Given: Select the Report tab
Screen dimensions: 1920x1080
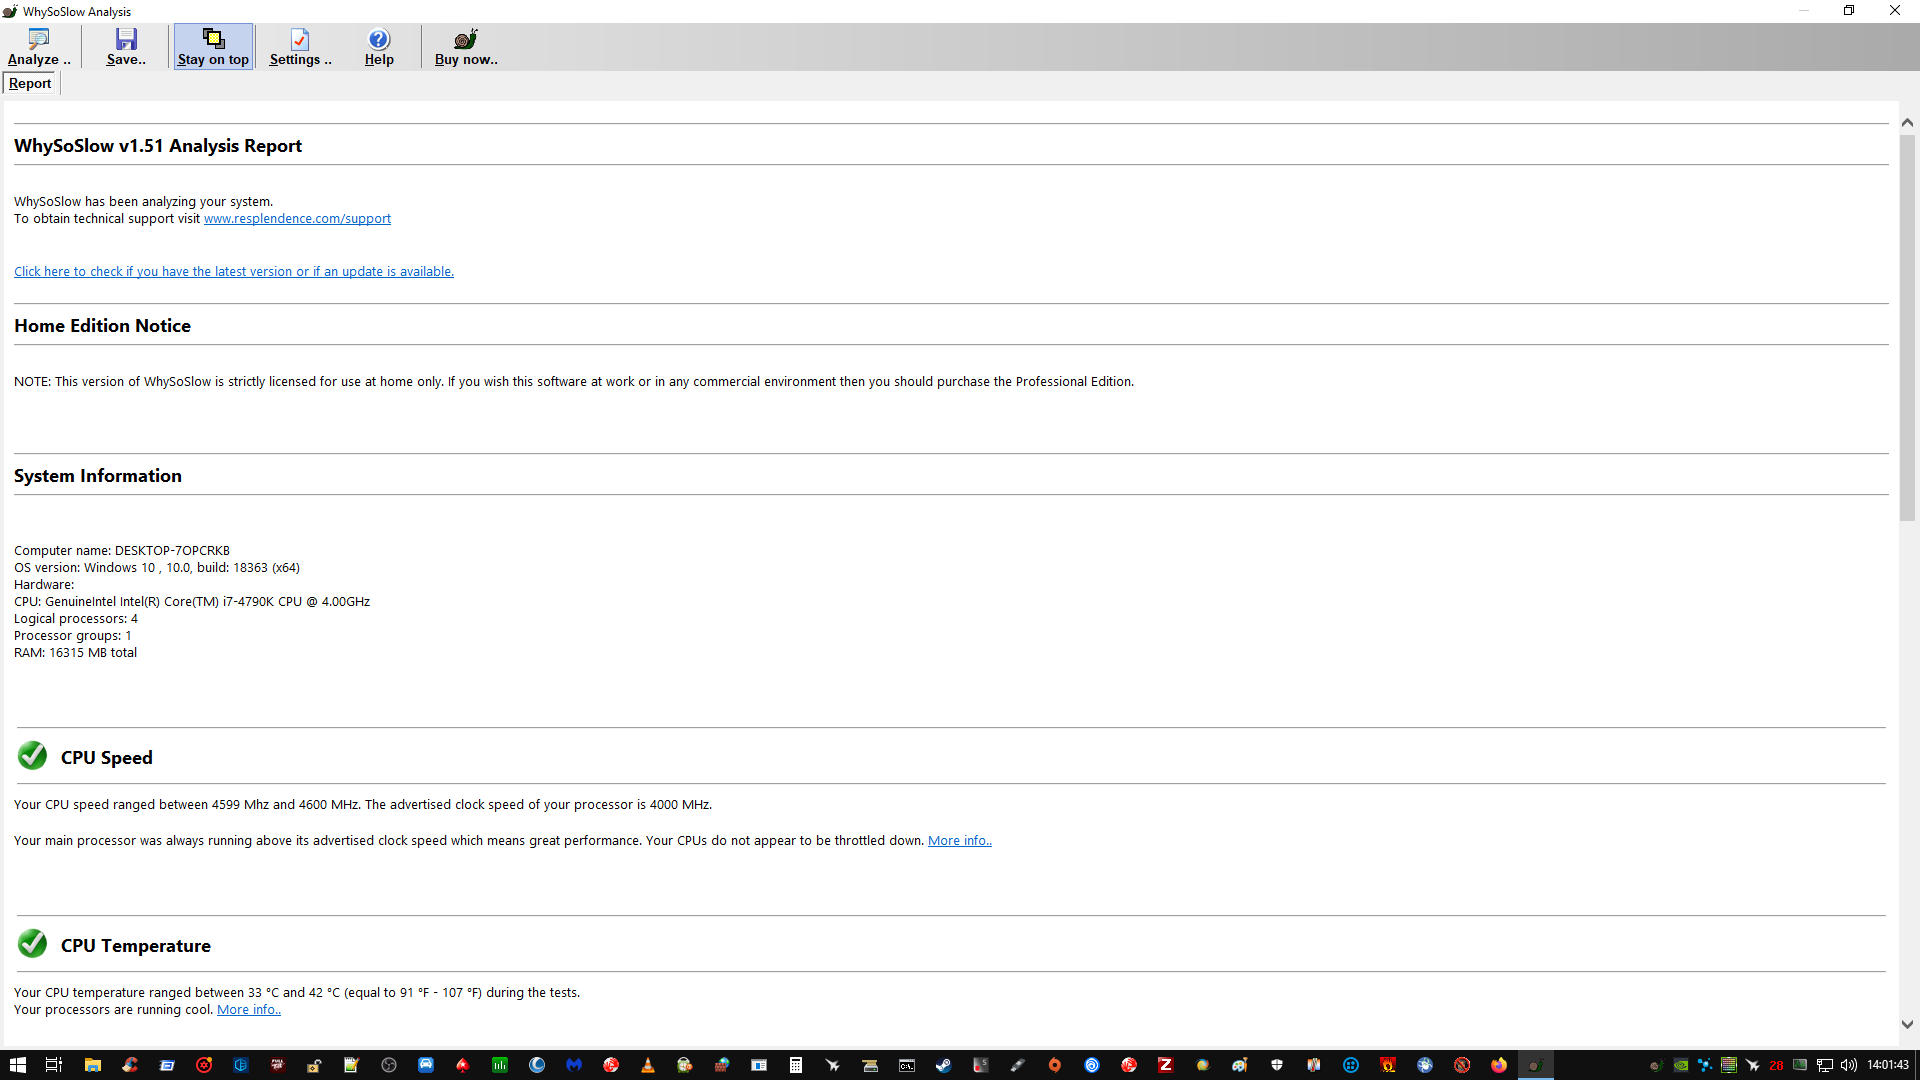Looking at the screenshot, I should point(30,84).
